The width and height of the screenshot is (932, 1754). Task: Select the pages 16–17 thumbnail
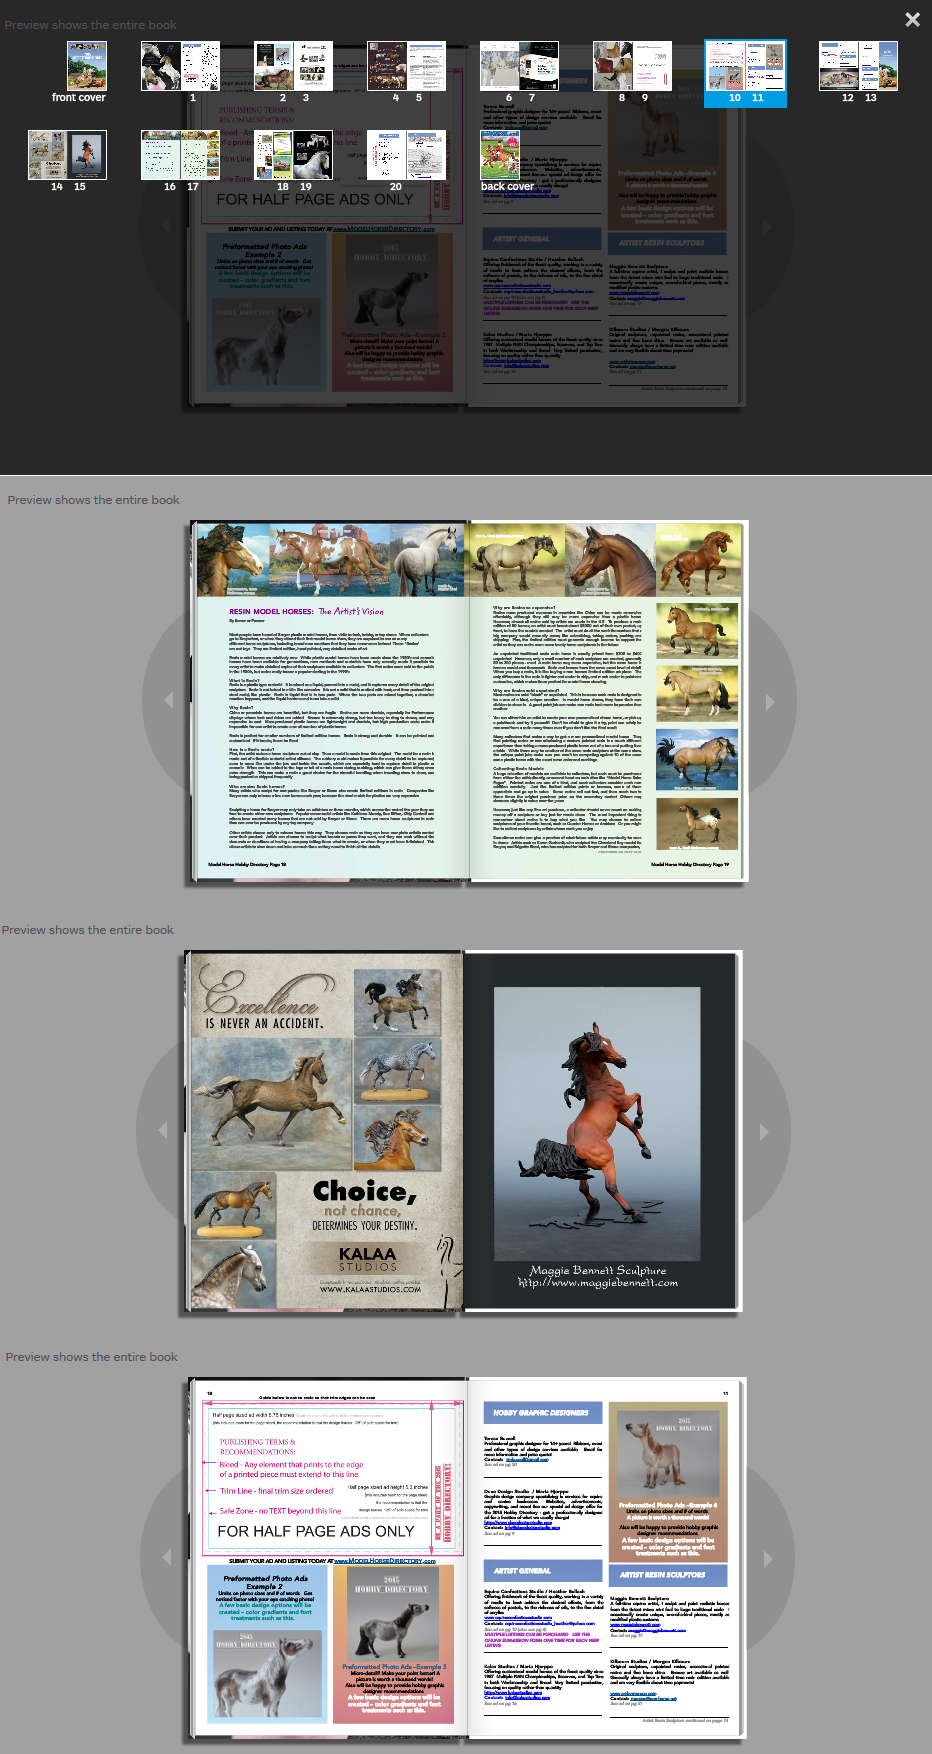coord(180,156)
